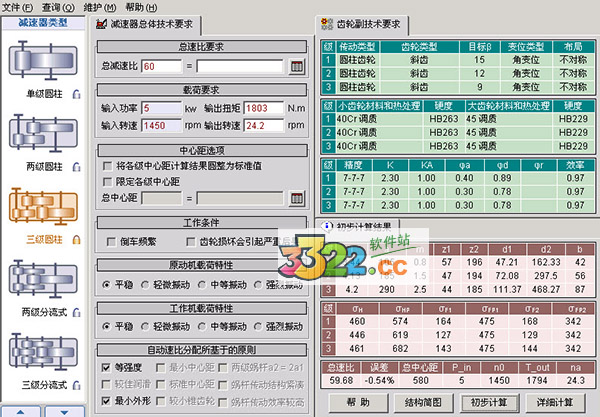The height and width of the screenshot is (417, 600).
Task: Open the 维护(M) menu
Action: tap(99, 7)
